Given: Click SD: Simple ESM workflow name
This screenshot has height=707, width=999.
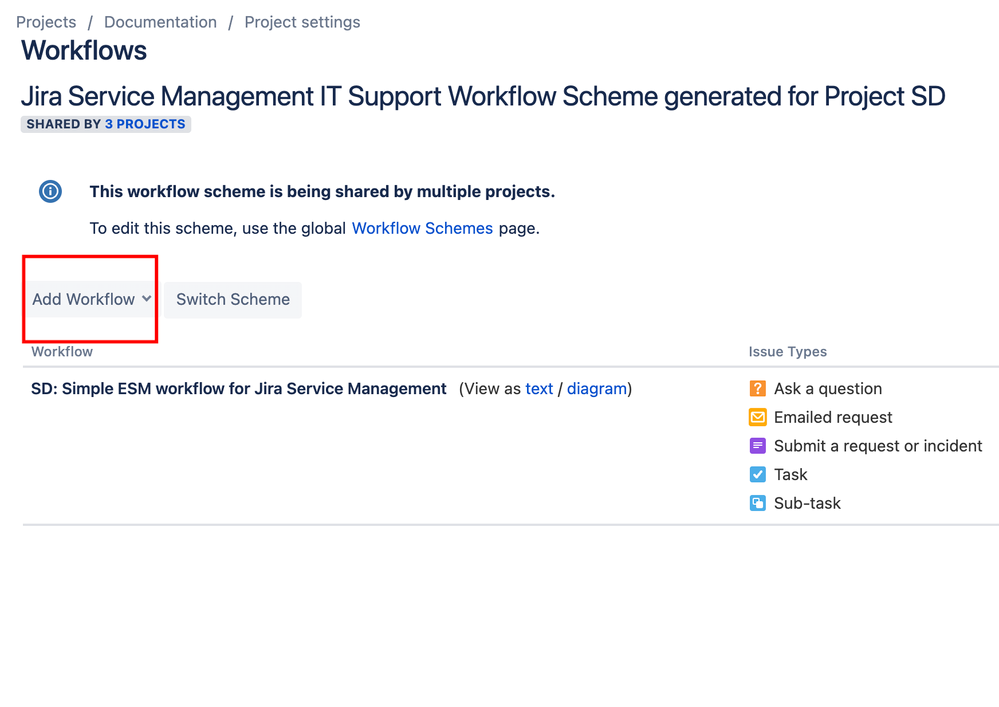Looking at the screenshot, I should point(239,389).
